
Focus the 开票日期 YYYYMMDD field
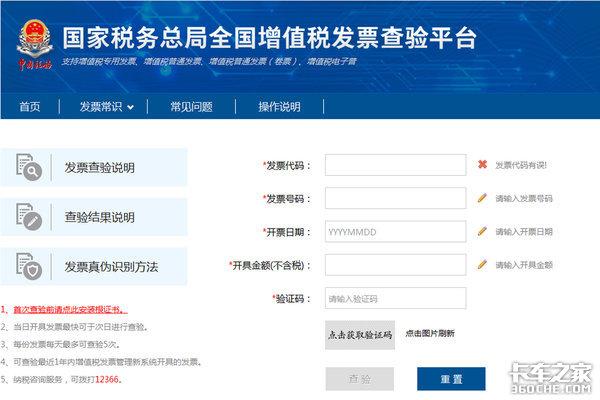pos(396,232)
